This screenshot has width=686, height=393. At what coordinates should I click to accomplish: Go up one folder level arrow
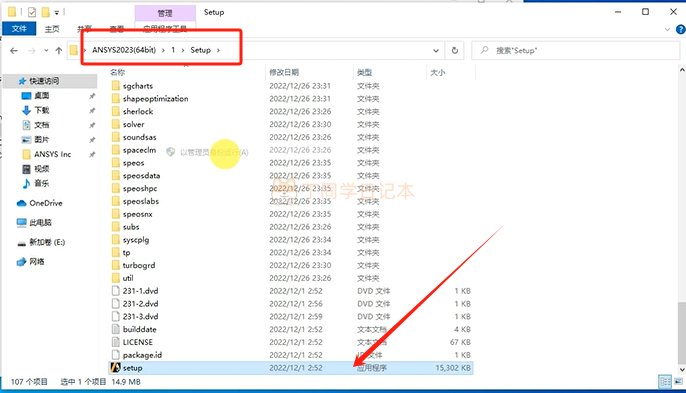click(59, 51)
